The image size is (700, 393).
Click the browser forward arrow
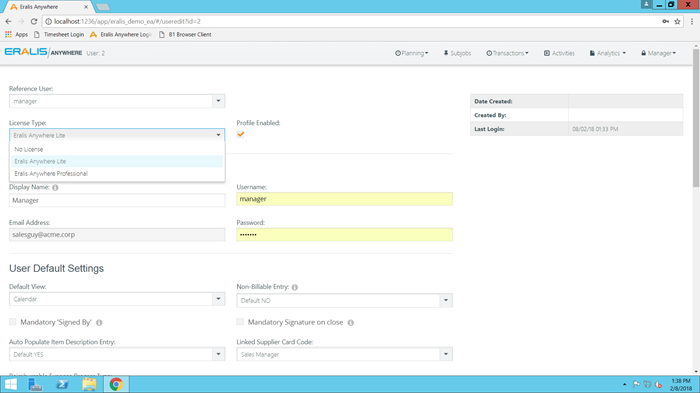[x=21, y=21]
